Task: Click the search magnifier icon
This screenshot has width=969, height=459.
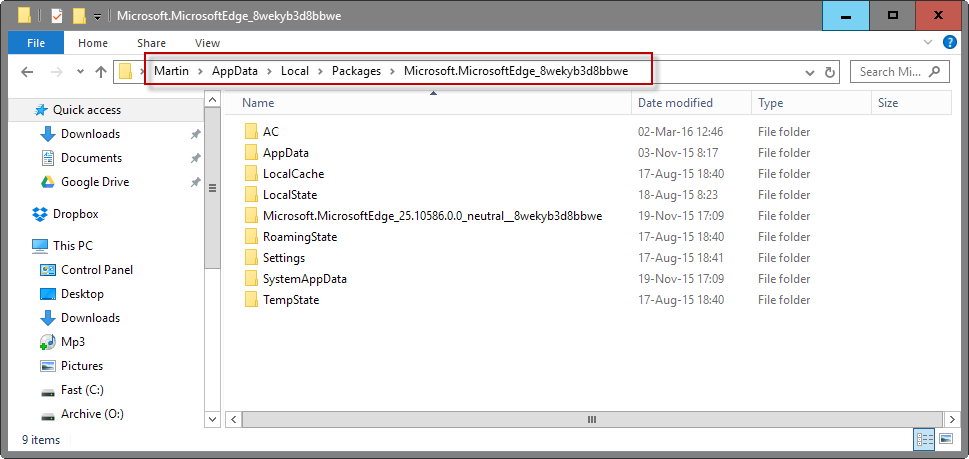Action: [936, 71]
